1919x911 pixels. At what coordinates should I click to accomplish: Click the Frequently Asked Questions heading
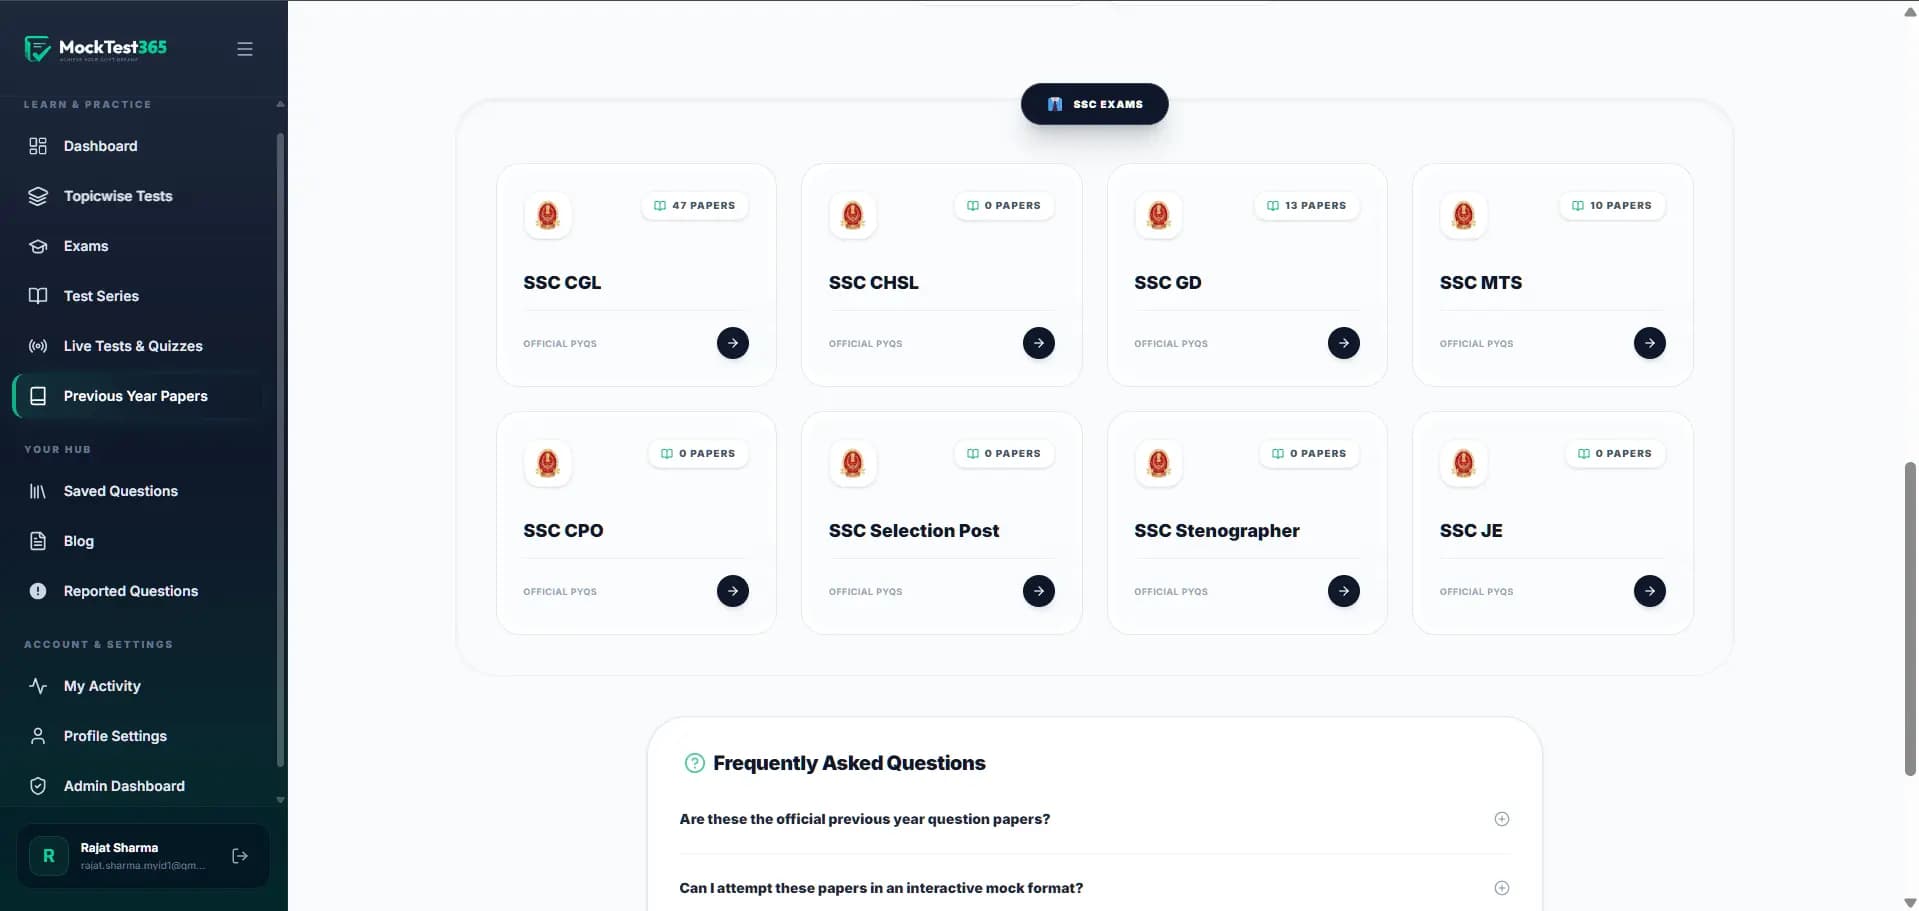pyautogui.click(x=849, y=763)
